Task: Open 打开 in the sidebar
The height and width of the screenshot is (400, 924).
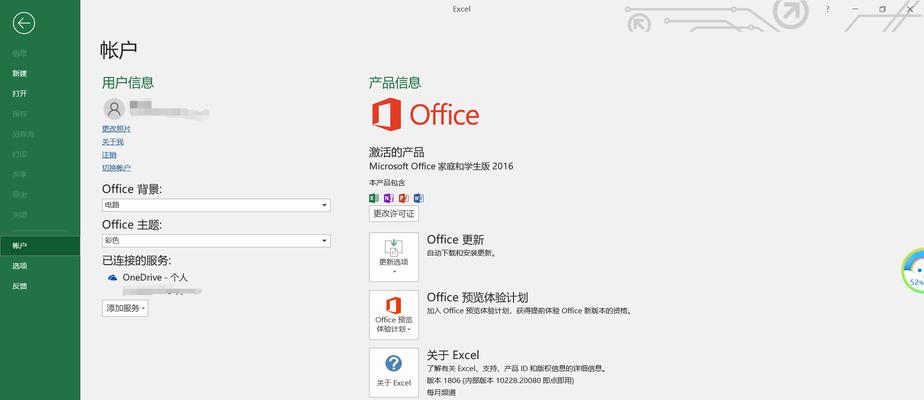Action: tap(19, 94)
